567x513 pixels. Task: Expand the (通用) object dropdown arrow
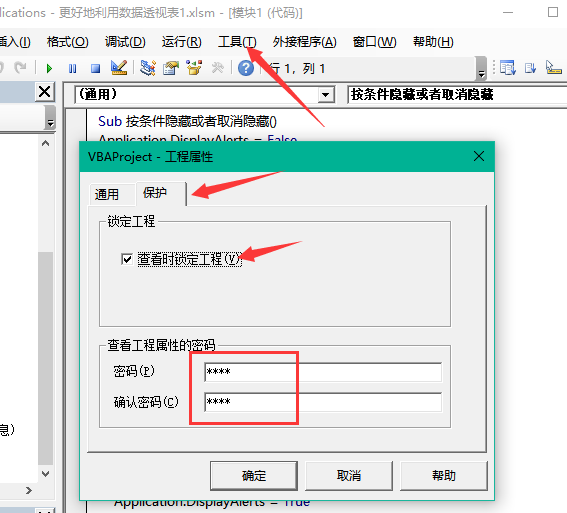(326, 95)
